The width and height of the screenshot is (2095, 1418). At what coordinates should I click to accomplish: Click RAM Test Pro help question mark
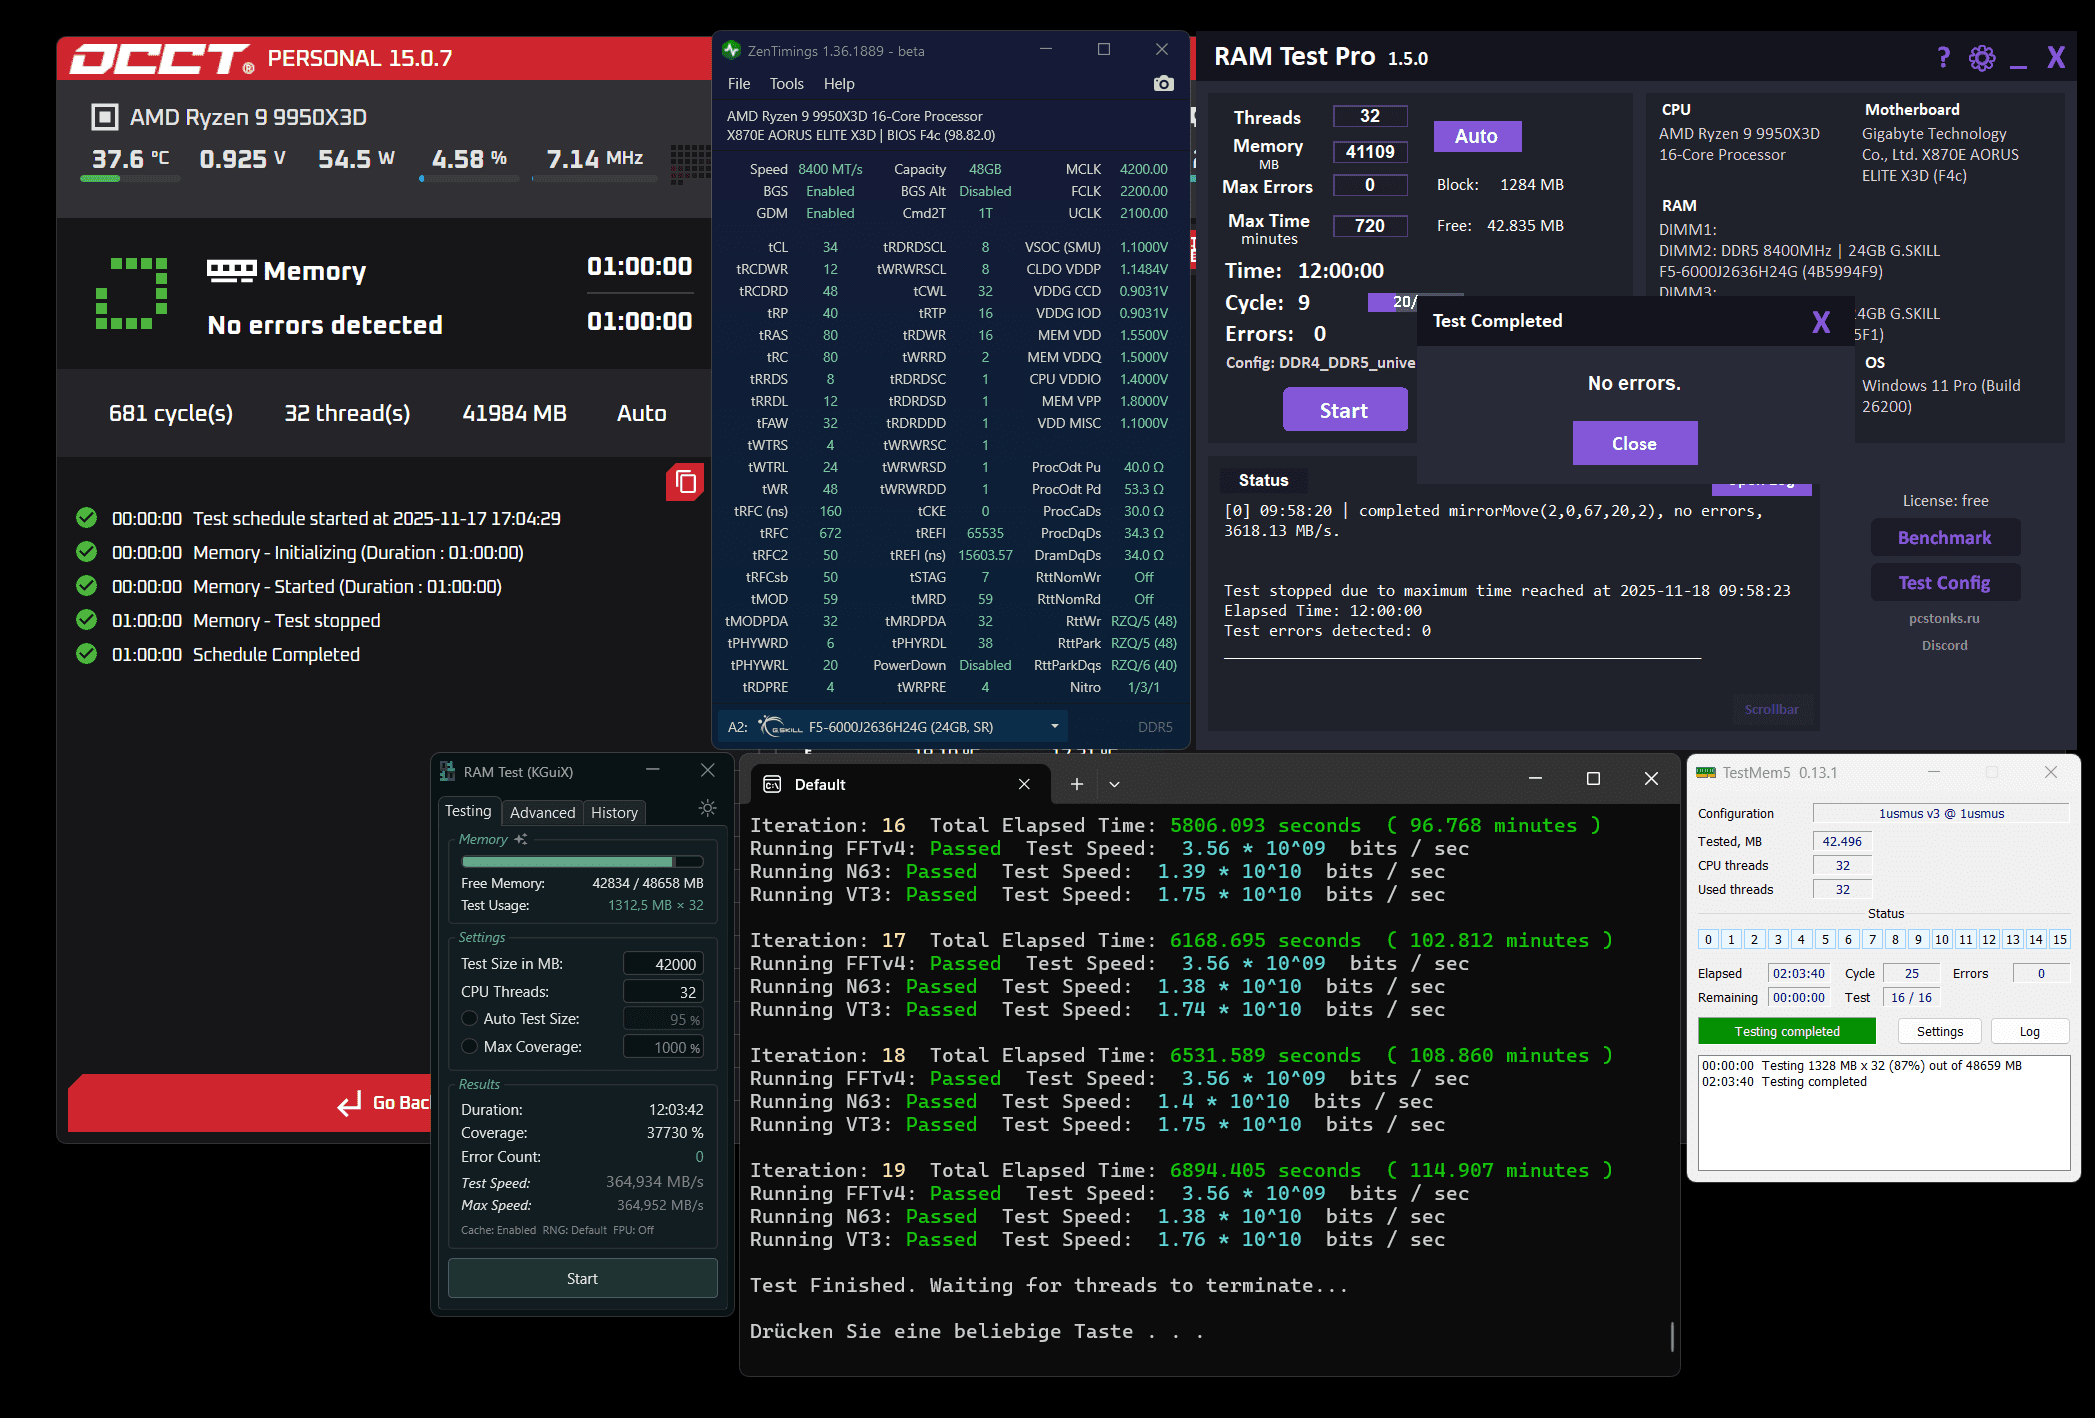1943,58
